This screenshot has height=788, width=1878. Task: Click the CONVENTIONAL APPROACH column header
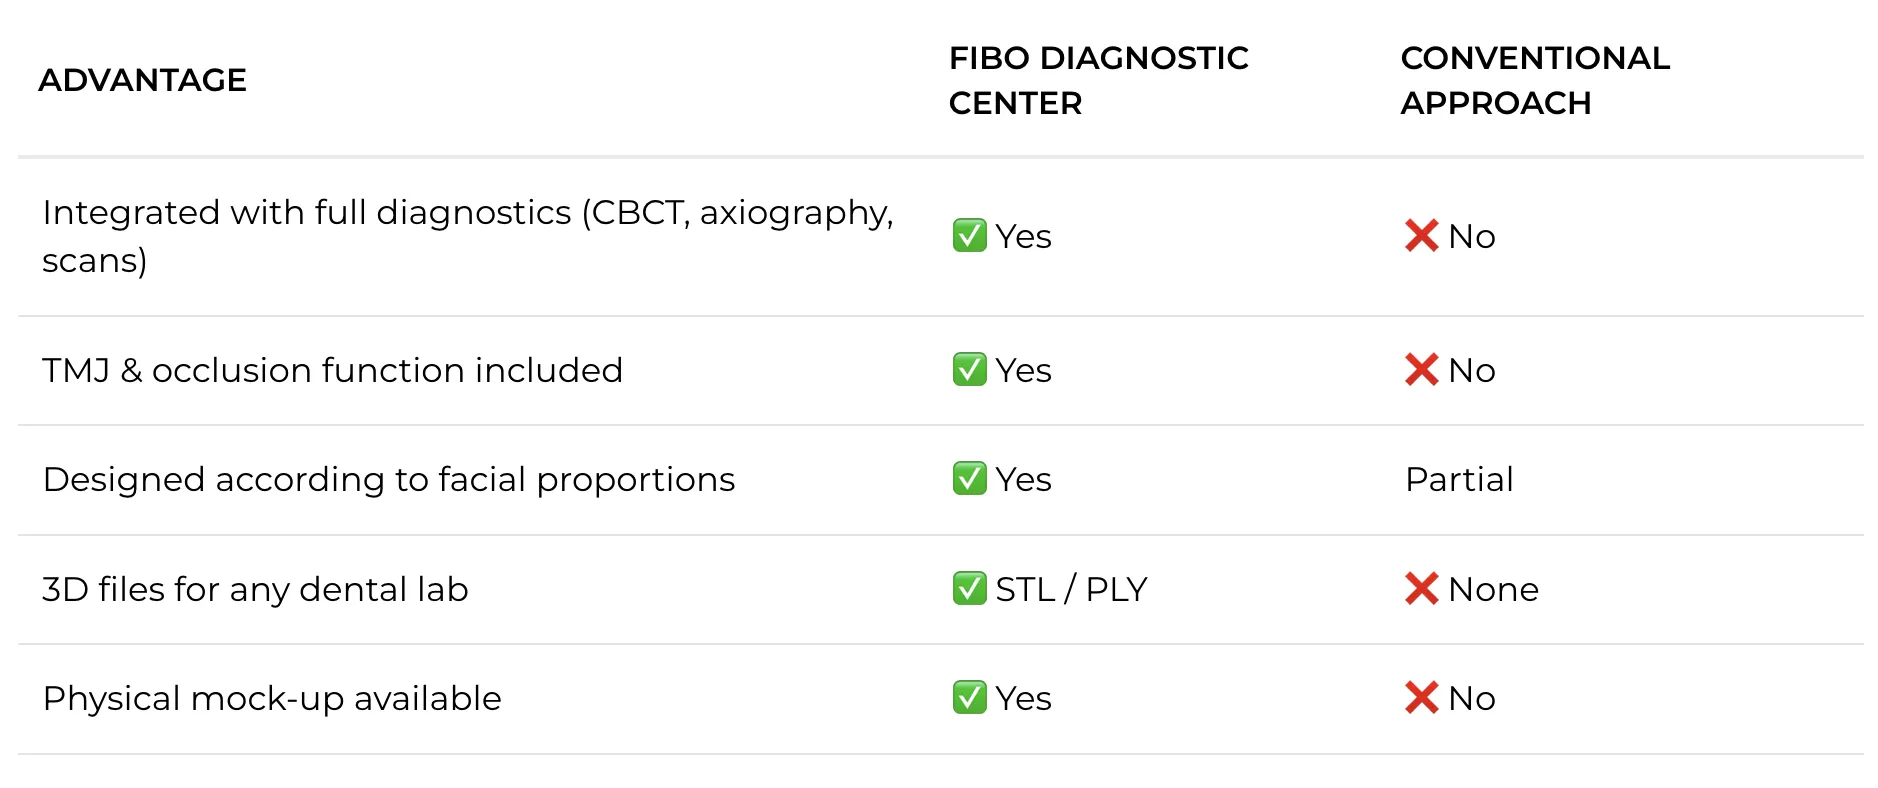(1534, 80)
